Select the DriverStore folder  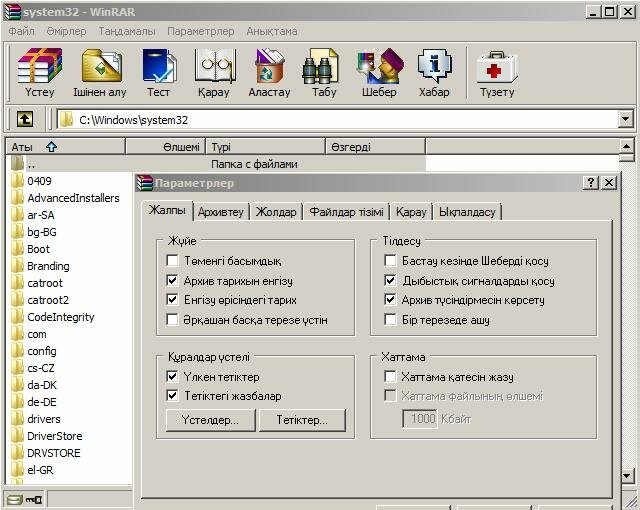pyautogui.click(x=47, y=436)
